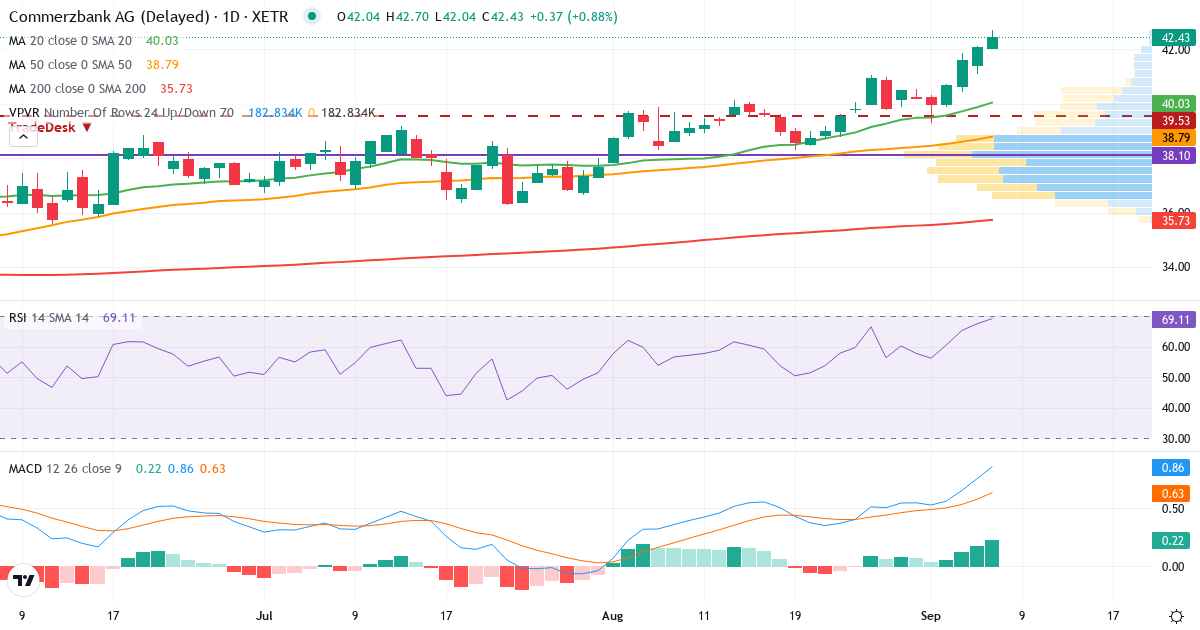Open chart settings gear in bottom corner
1200x630 pixels.
point(1176,615)
